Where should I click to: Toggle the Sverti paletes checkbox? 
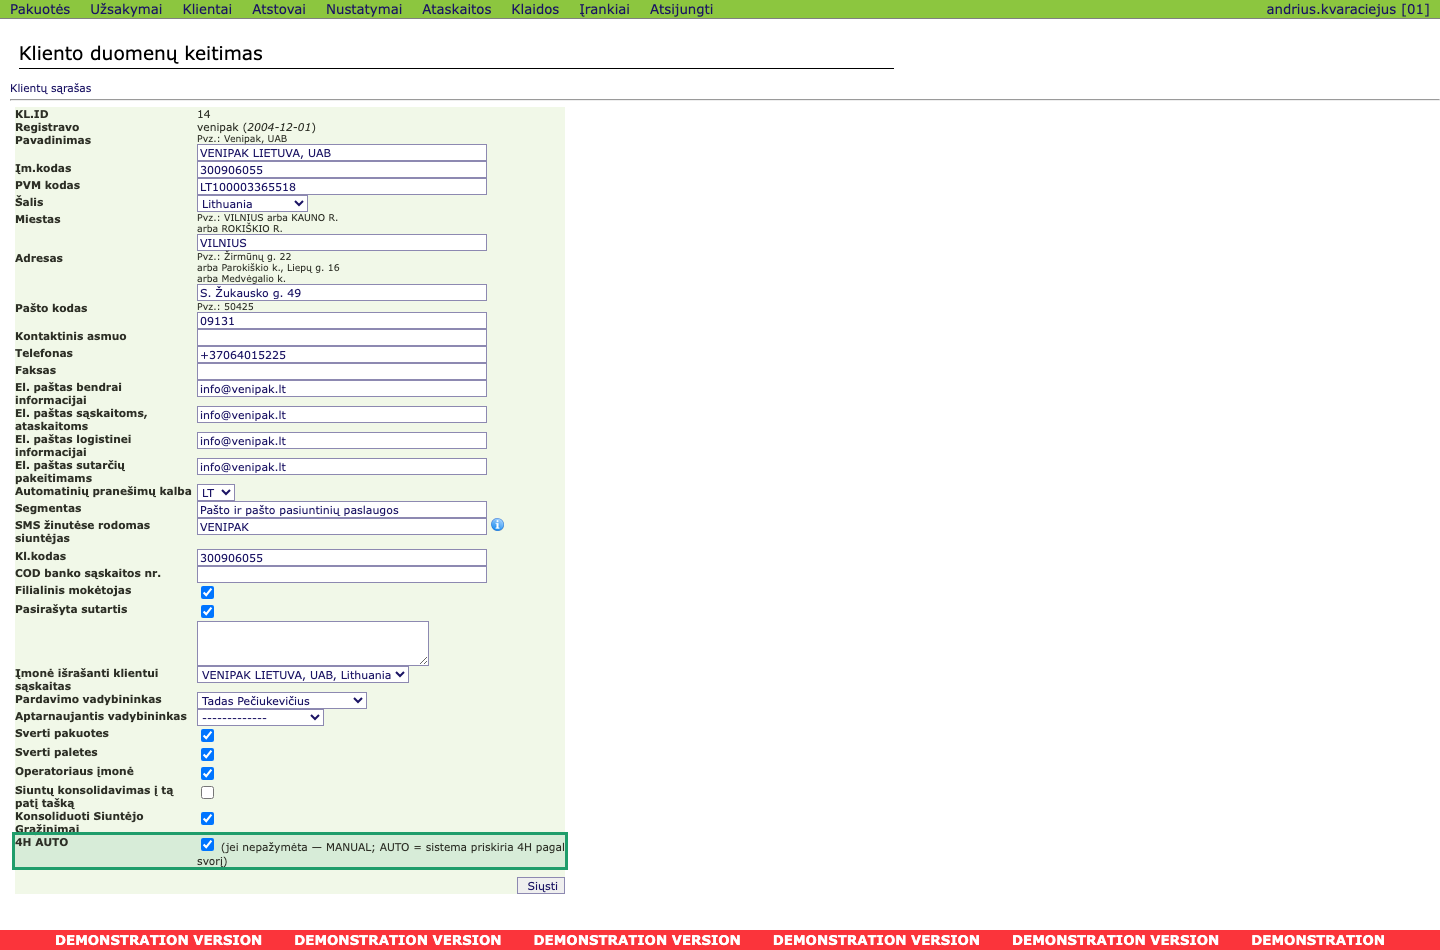pyautogui.click(x=207, y=754)
